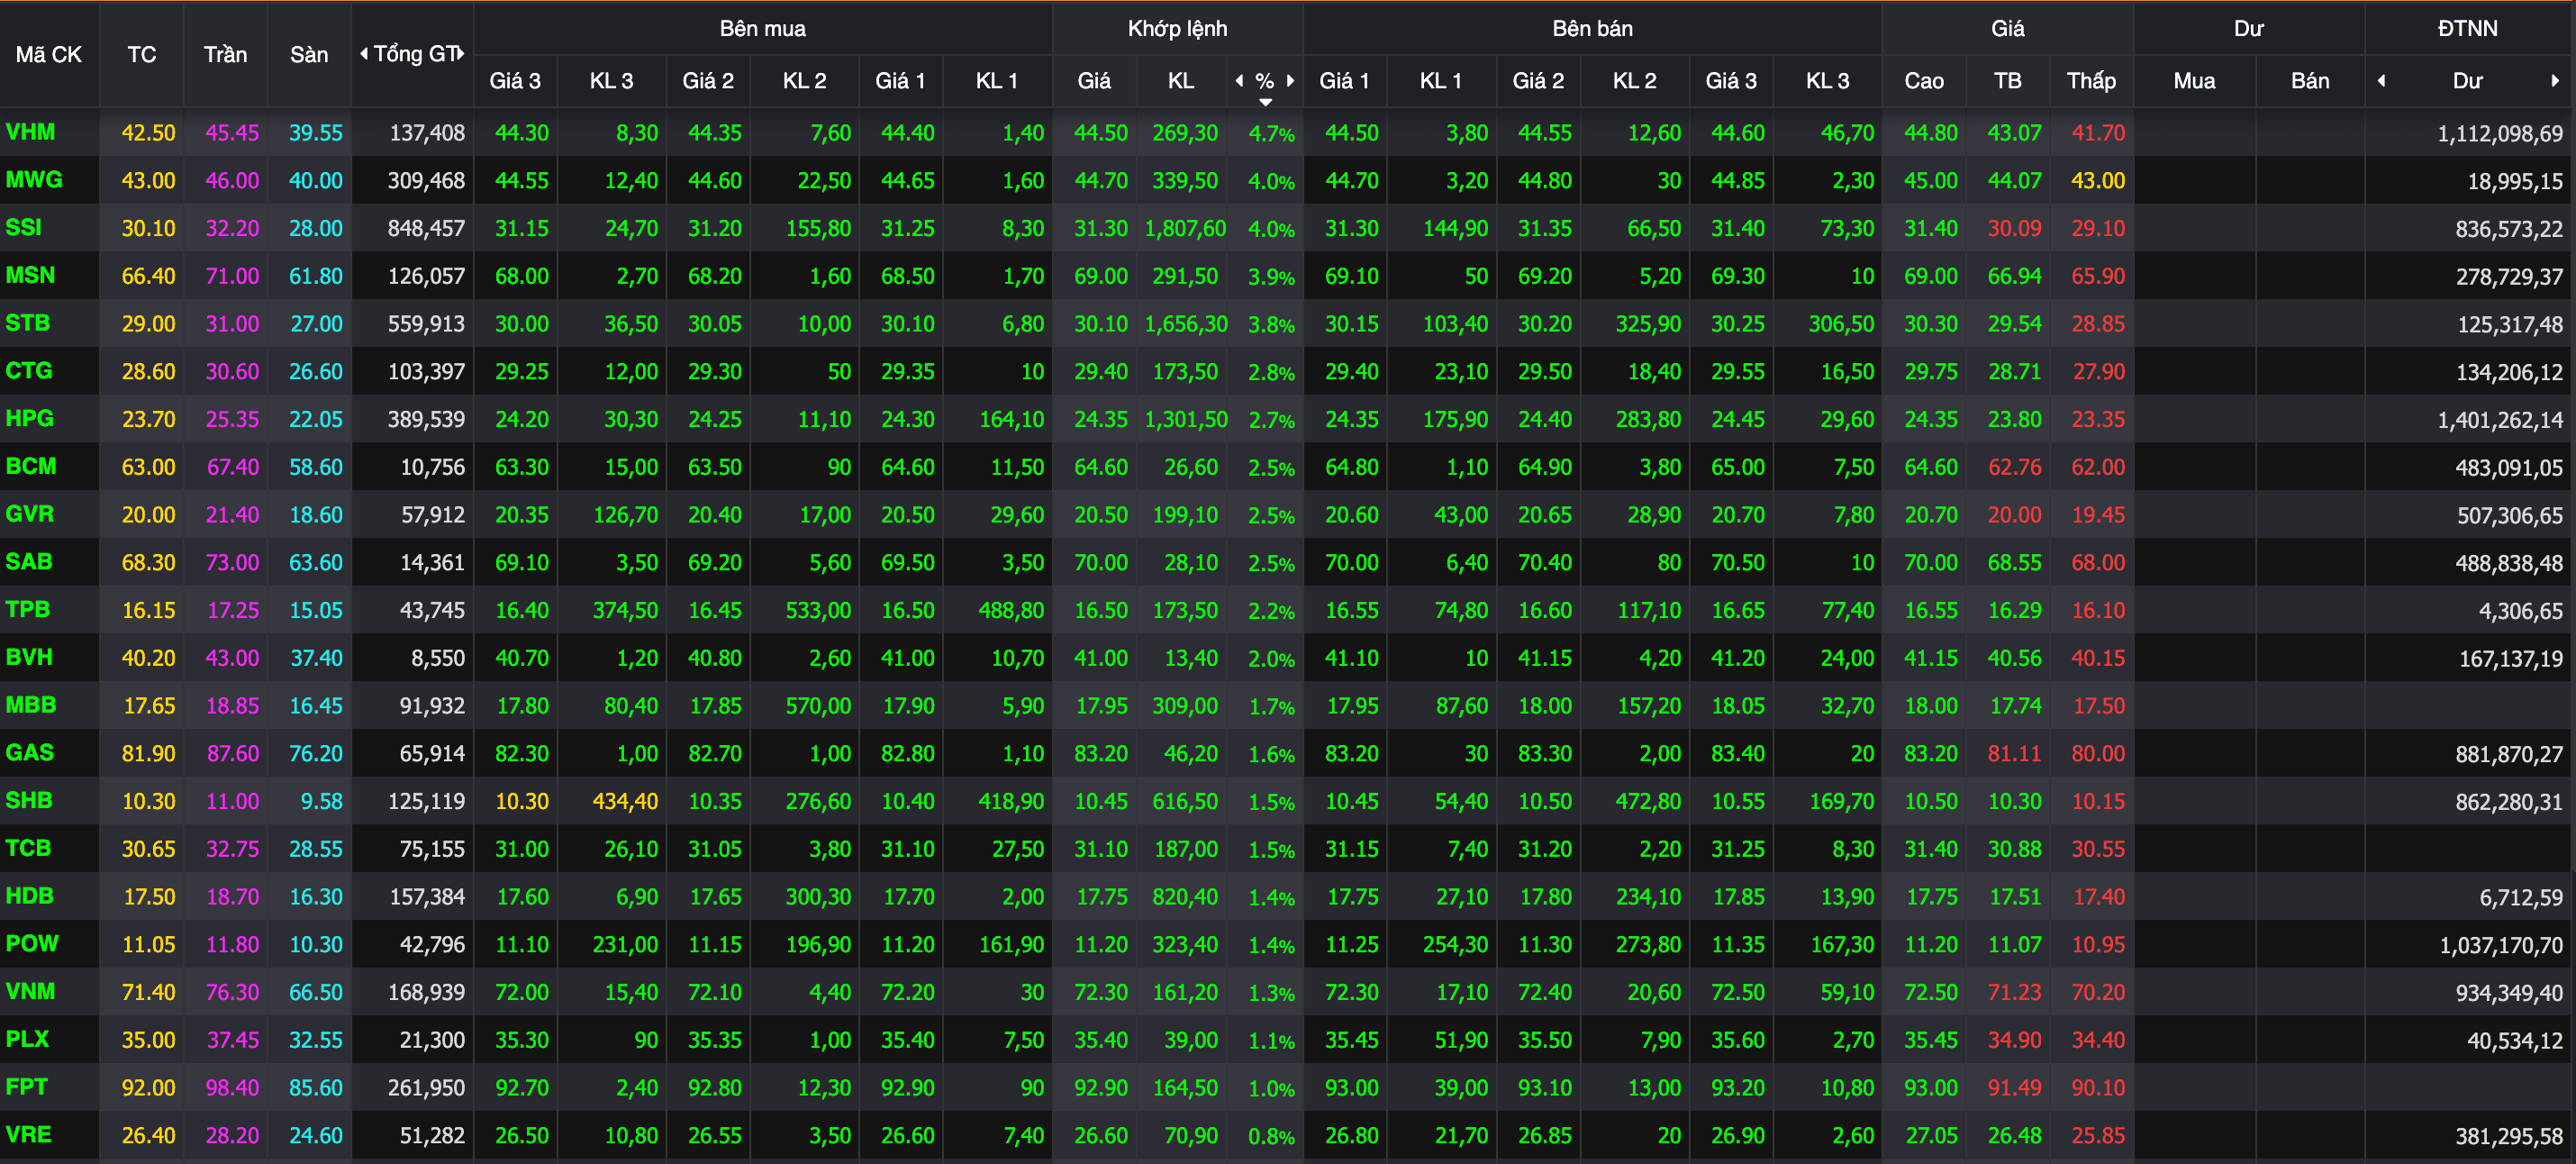Click the ĐTNN group header
The height and width of the screenshot is (1164, 2576).
[x=2468, y=28]
